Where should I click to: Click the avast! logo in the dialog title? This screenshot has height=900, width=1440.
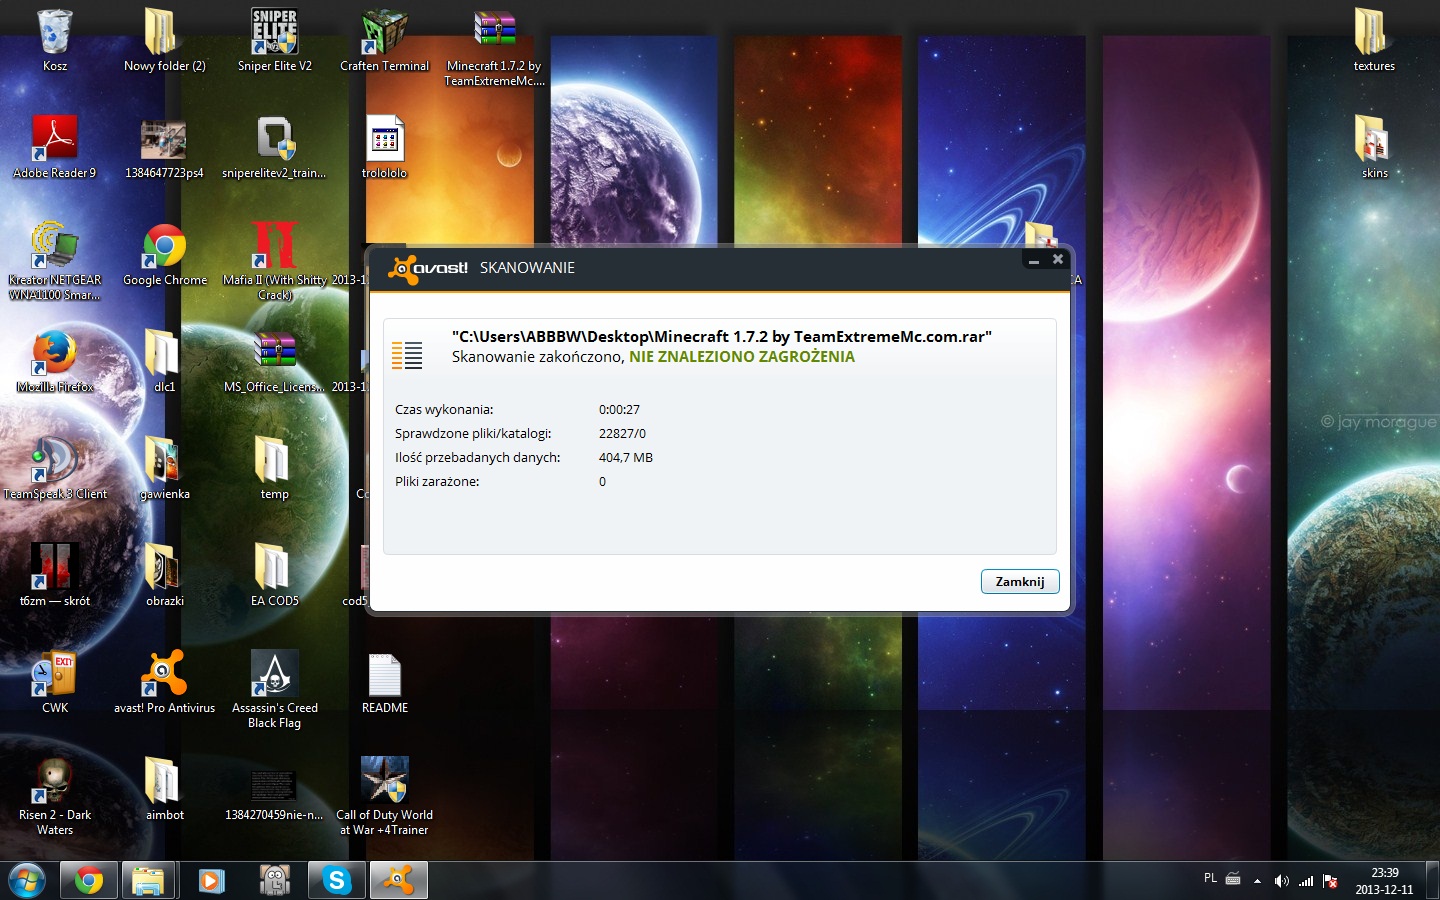[x=428, y=268]
